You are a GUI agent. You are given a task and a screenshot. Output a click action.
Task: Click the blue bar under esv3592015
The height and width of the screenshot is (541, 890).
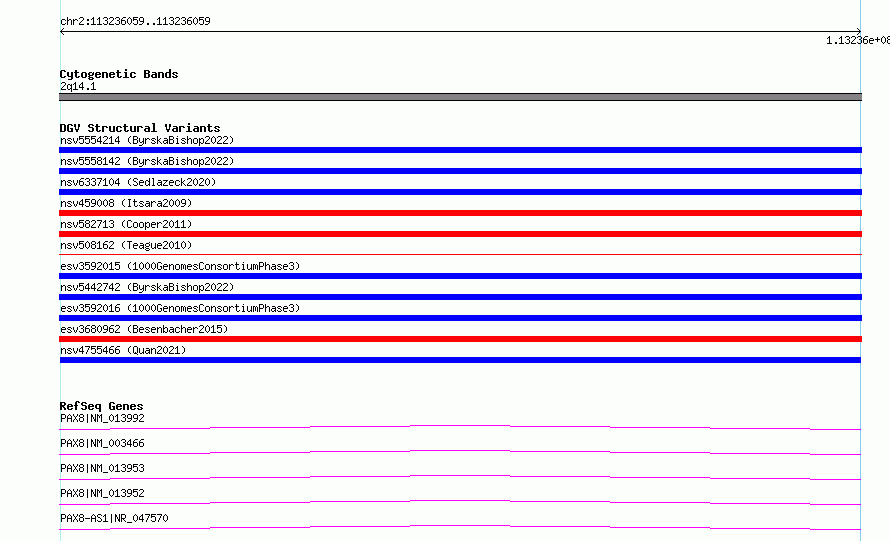tap(460, 276)
